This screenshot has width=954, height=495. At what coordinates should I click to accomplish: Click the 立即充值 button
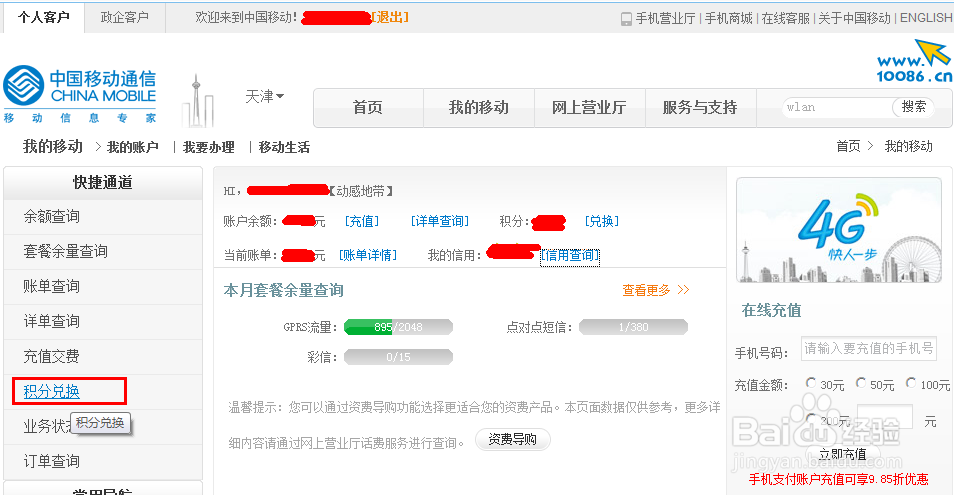(843, 454)
